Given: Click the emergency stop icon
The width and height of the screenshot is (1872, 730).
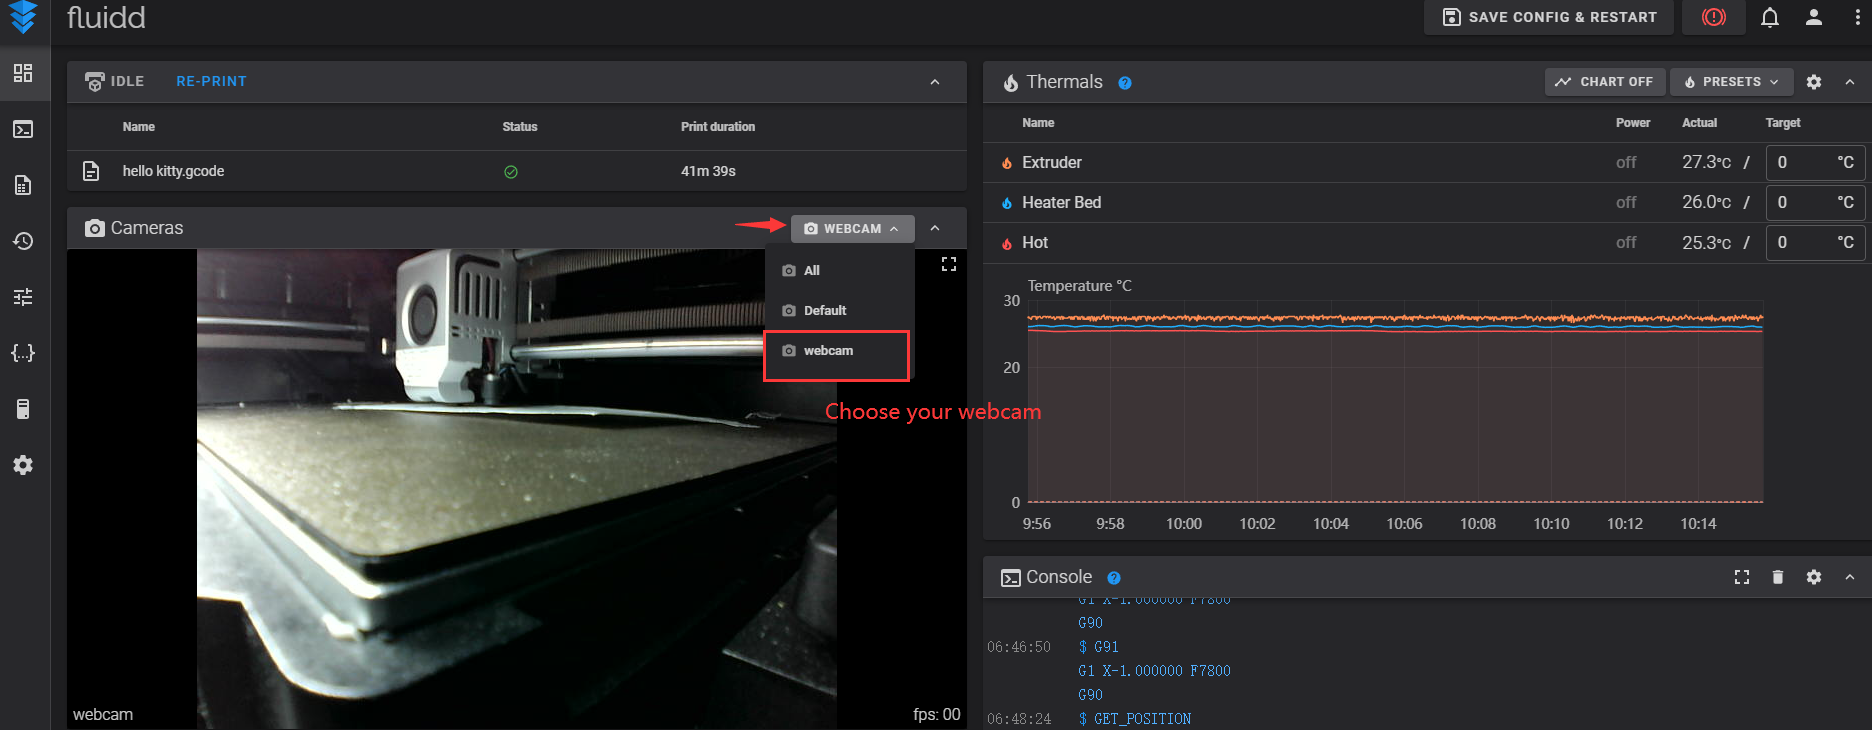Looking at the screenshot, I should (1713, 17).
